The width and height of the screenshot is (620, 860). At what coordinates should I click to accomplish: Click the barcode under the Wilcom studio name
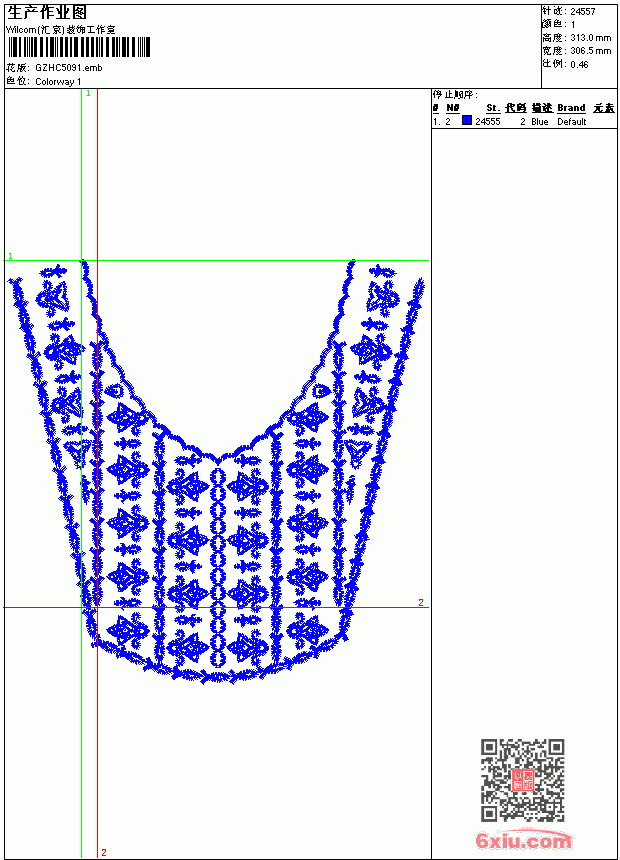tap(78, 47)
